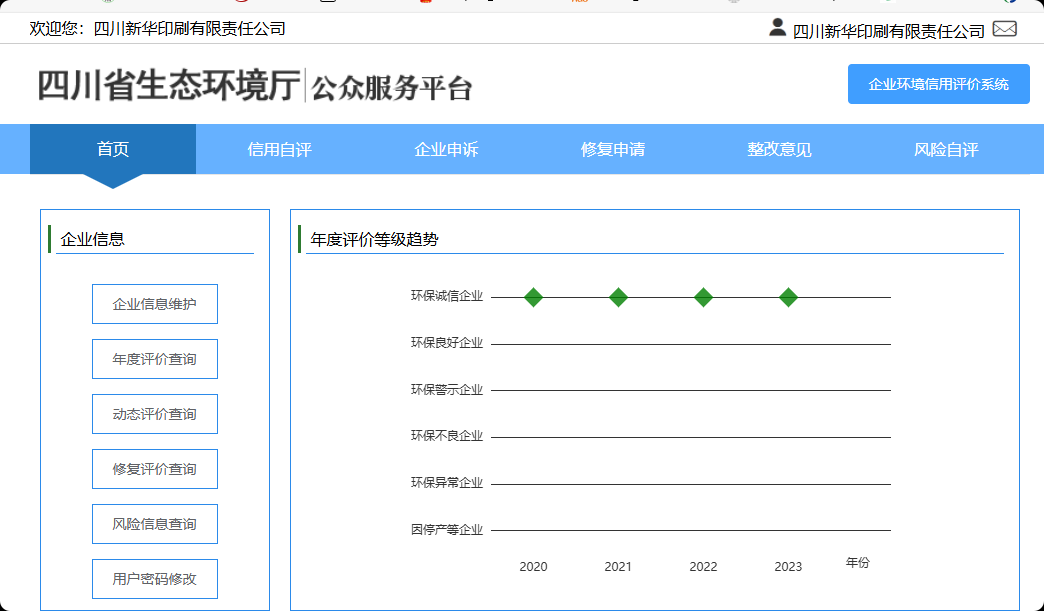Click 用户密码修改 to change password
Image resolution: width=1044 pixels, height=611 pixels.
tap(155, 579)
